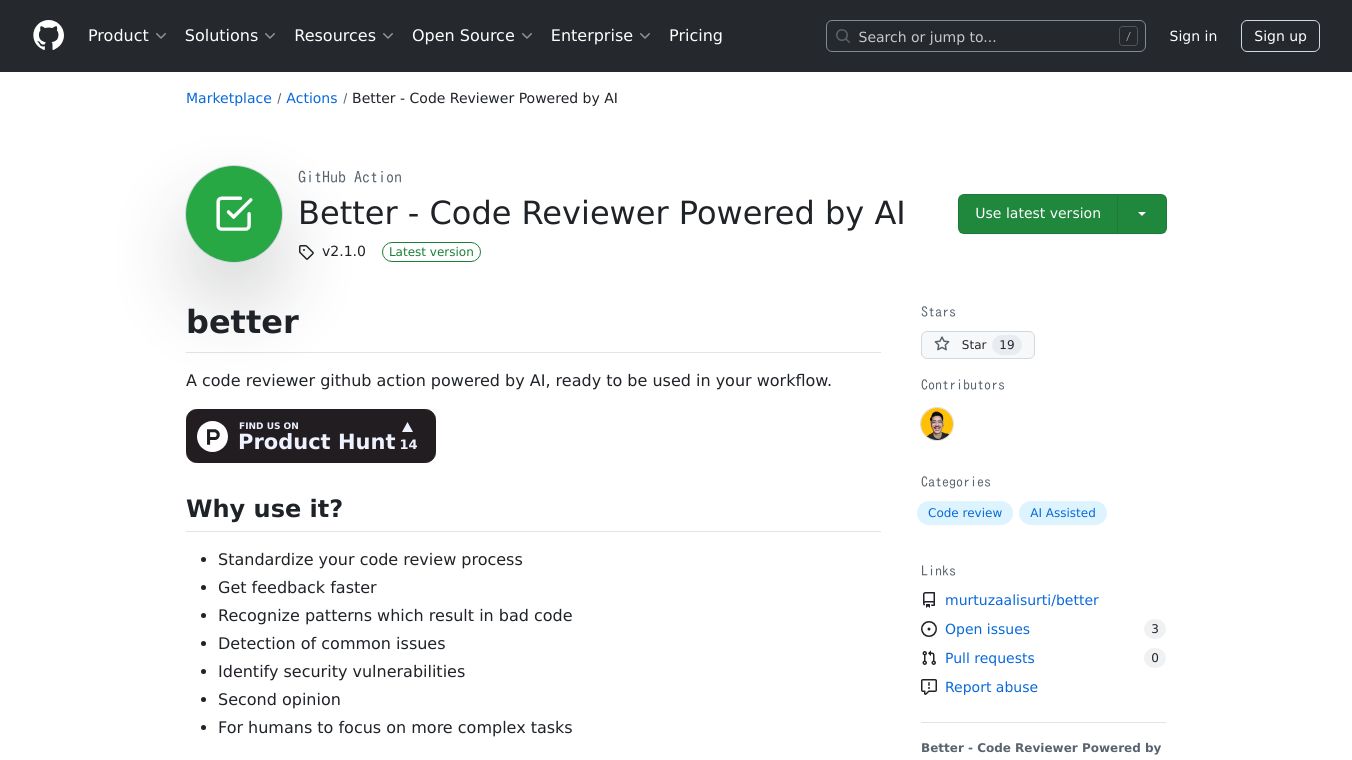This screenshot has height=760, width=1352.
Task: Expand the version selection dropdown arrow
Action: [x=1142, y=214]
